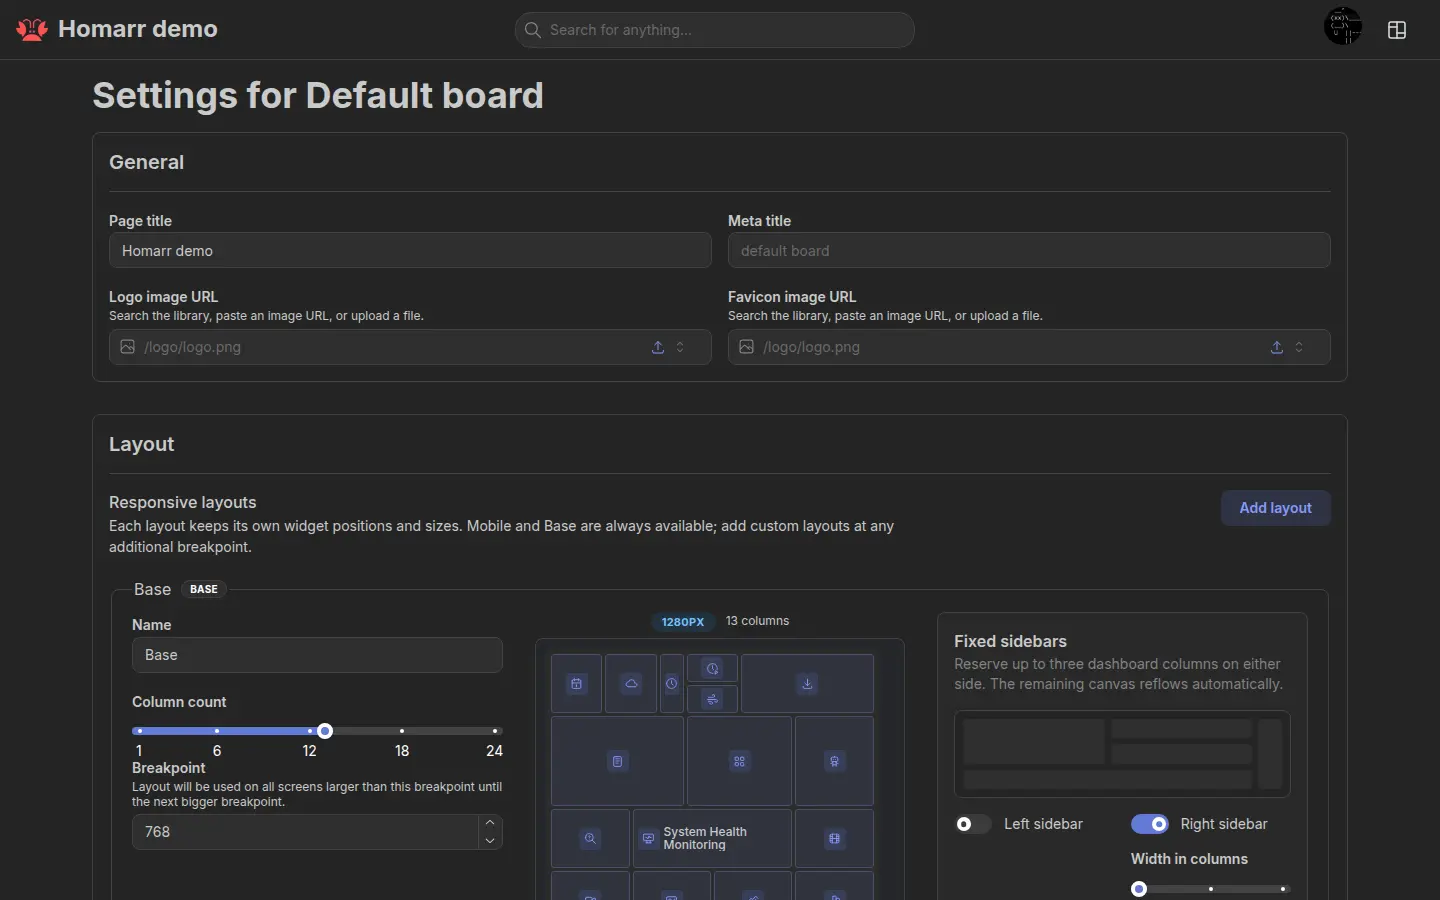Click the Width in columns label
This screenshot has height=900, width=1440.
click(x=1189, y=859)
